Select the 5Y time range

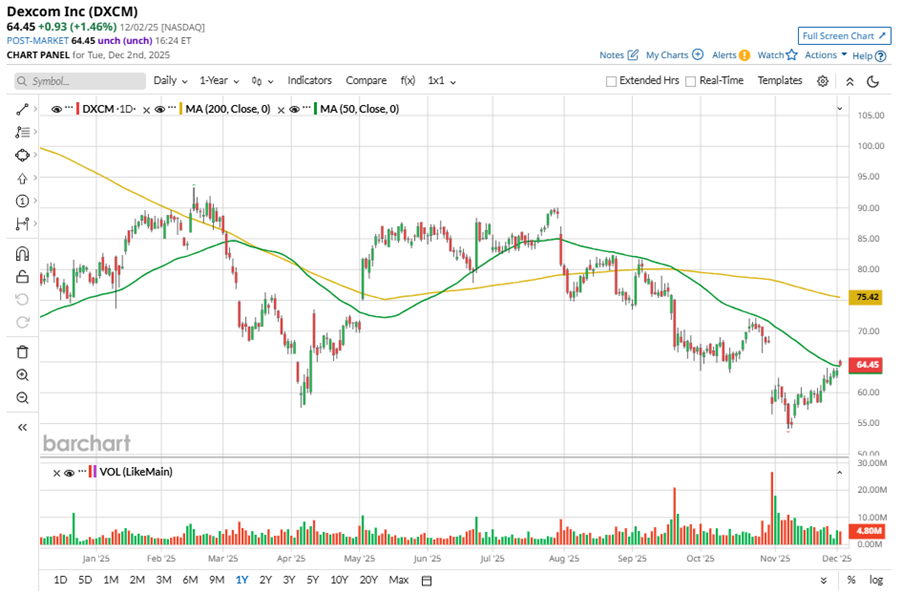312,580
